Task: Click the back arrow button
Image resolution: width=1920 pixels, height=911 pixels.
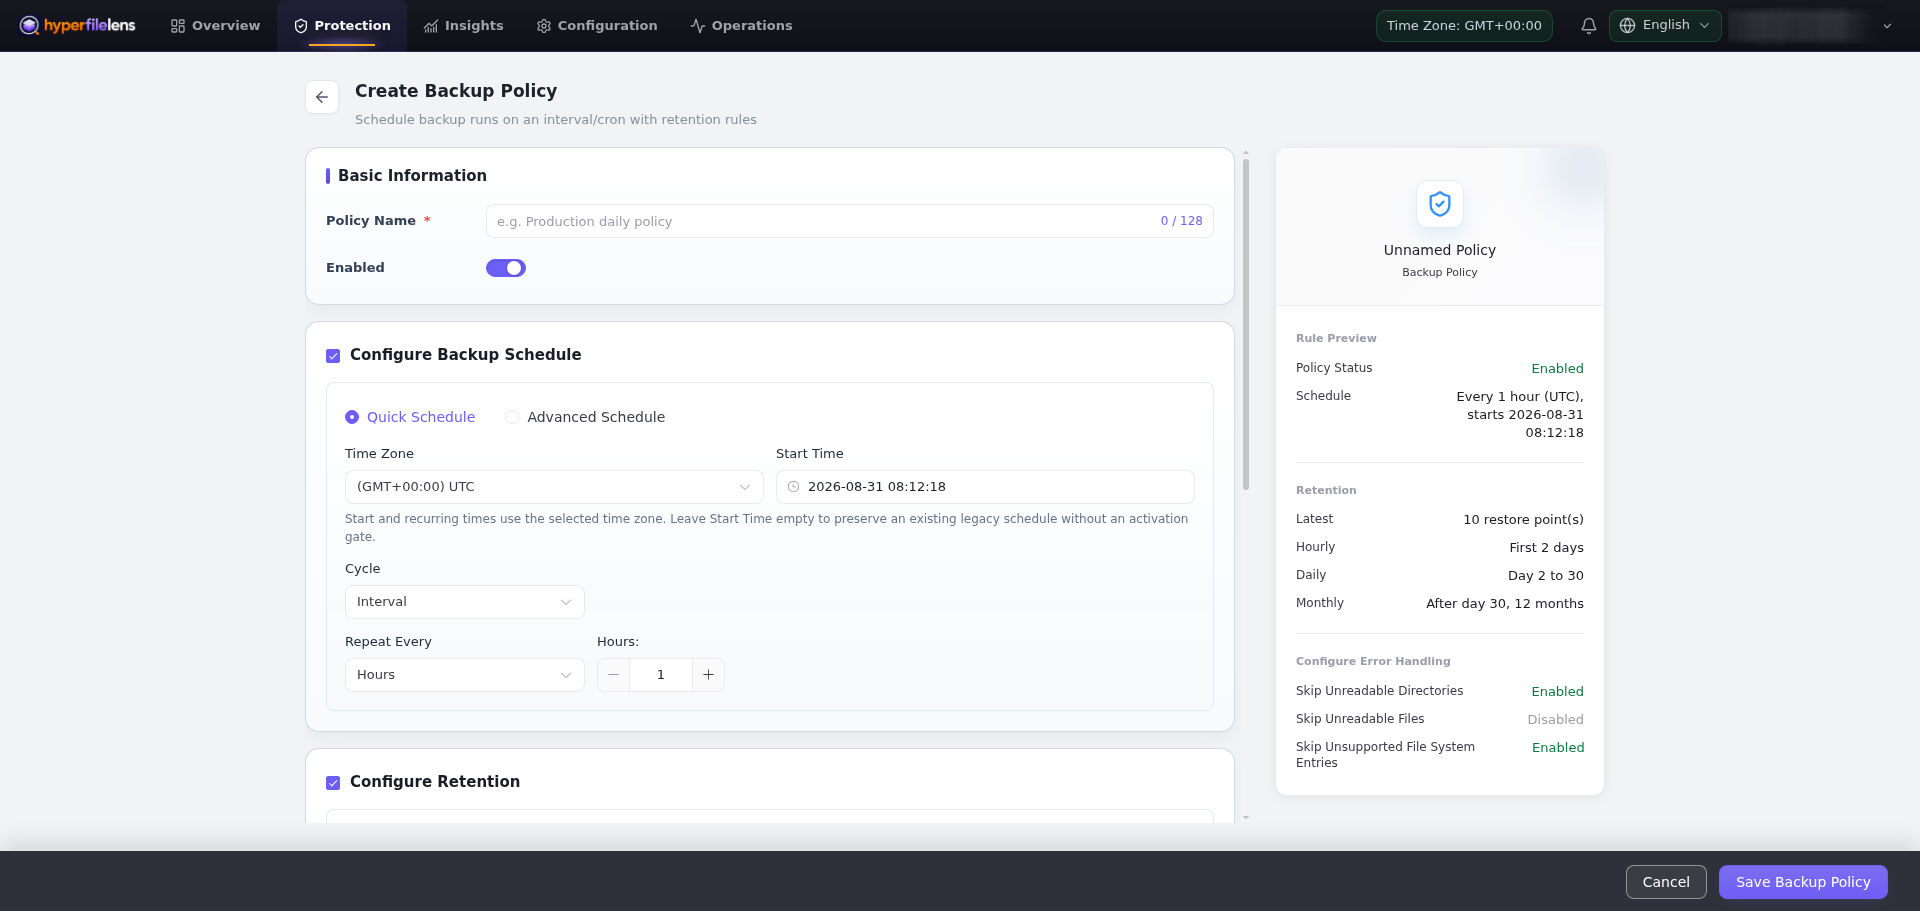Action: pyautogui.click(x=322, y=97)
